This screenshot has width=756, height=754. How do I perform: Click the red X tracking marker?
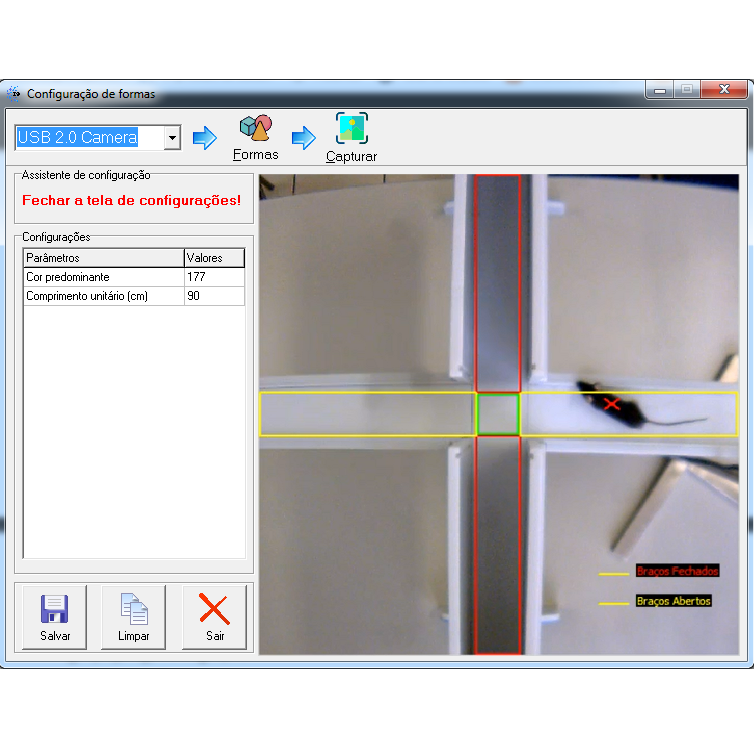[x=612, y=404]
